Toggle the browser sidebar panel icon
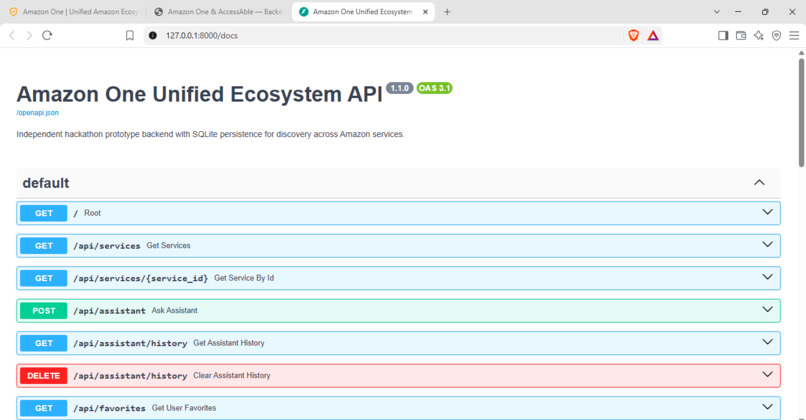 pyautogui.click(x=723, y=35)
